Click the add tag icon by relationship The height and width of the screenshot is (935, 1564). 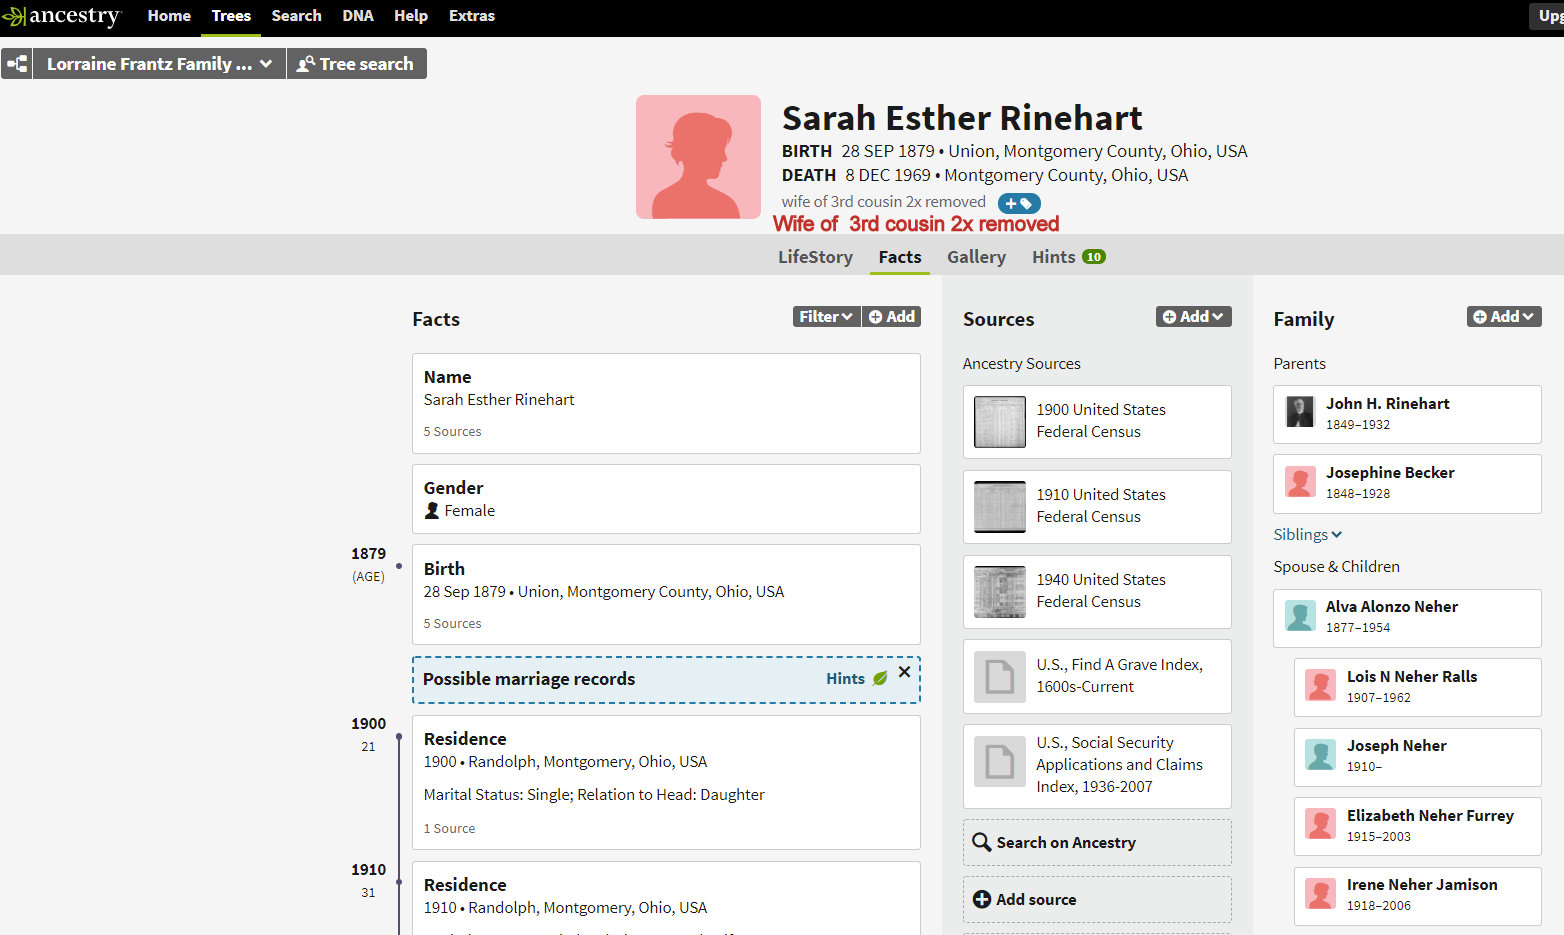tap(1018, 203)
